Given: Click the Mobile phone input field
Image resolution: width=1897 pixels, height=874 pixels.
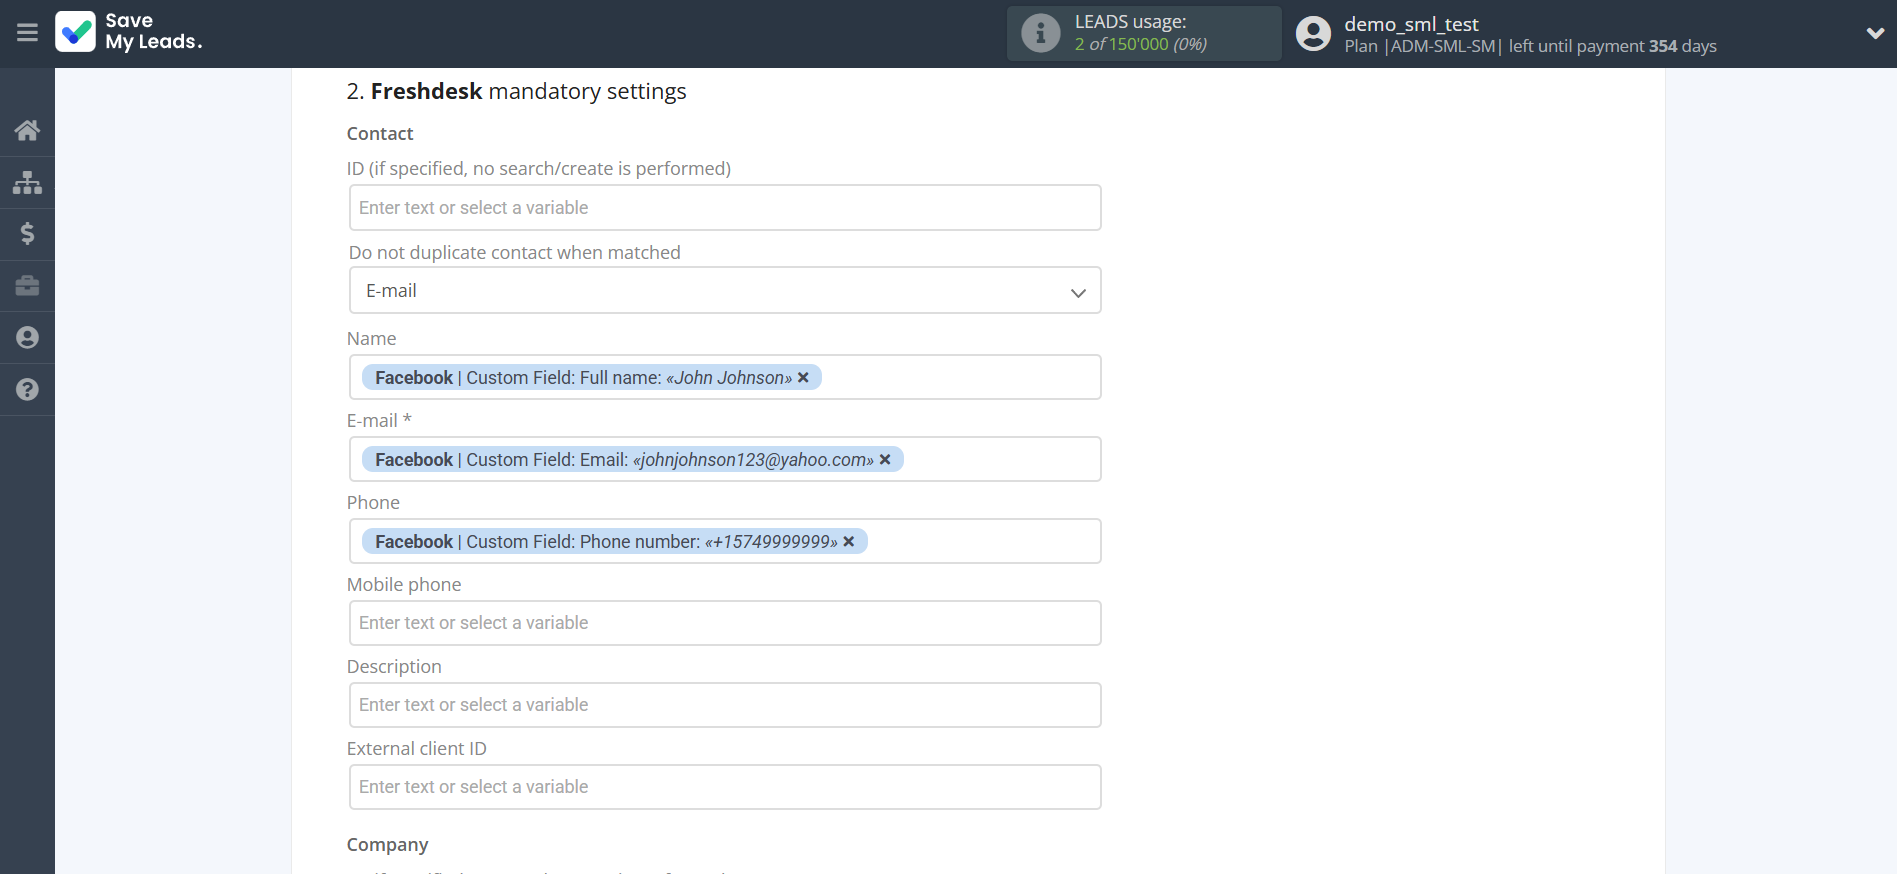Looking at the screenshot, I should 725,623.
